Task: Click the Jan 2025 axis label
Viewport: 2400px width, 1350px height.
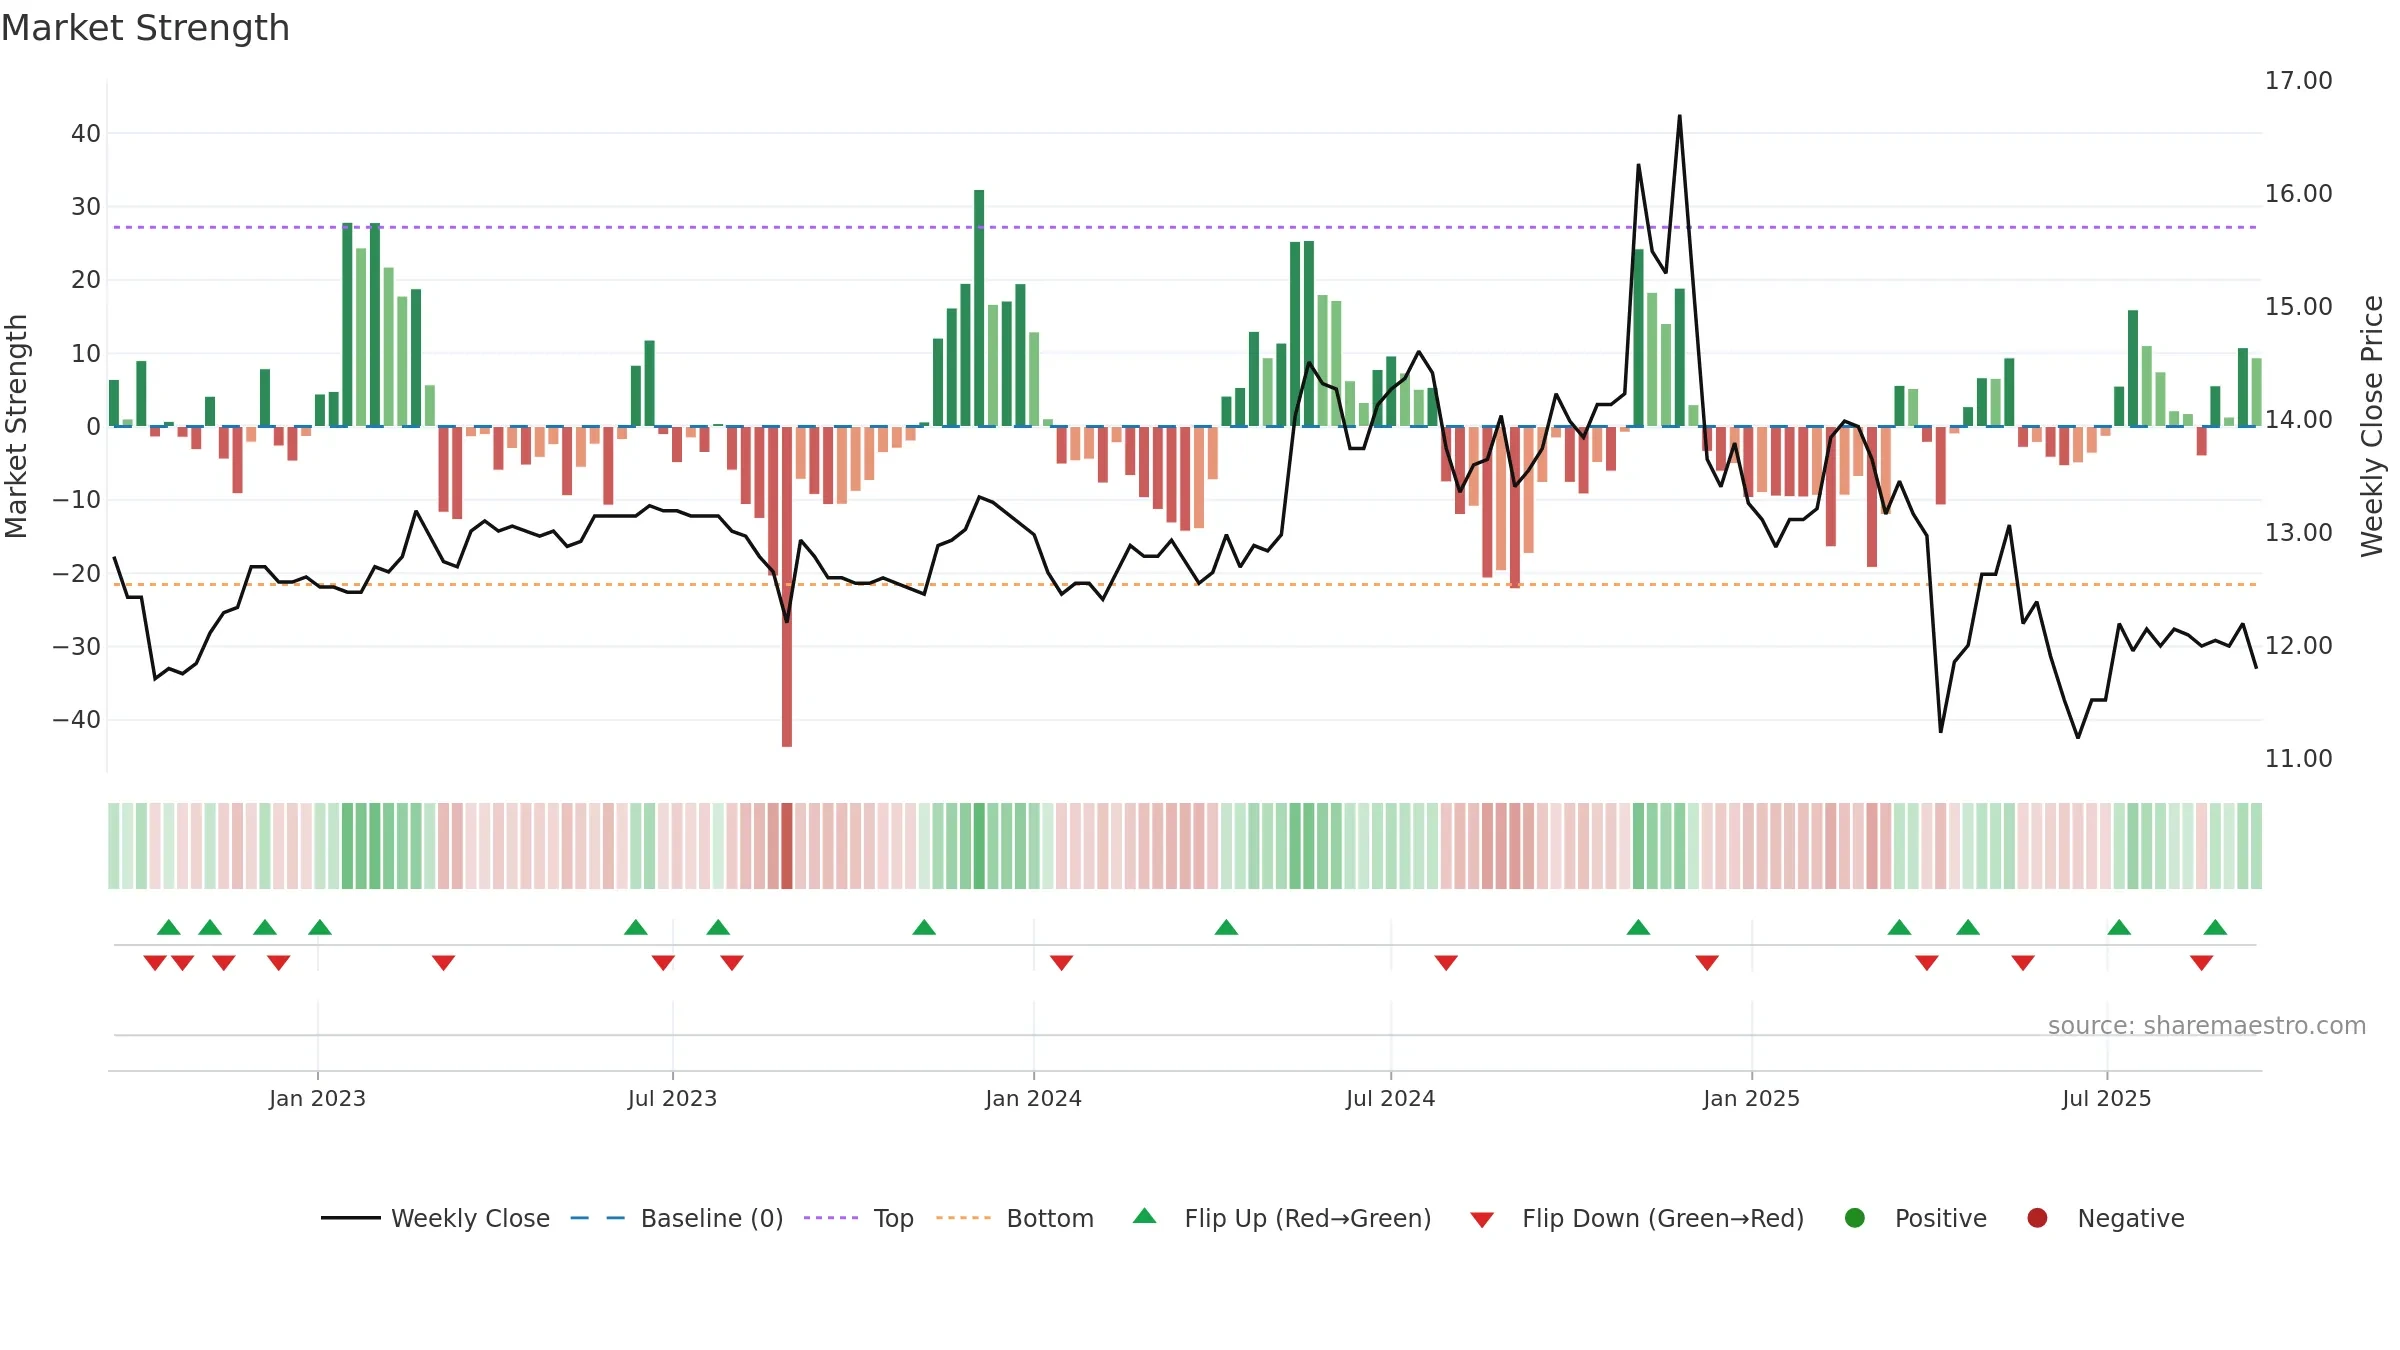Action: point(1751,1099)
